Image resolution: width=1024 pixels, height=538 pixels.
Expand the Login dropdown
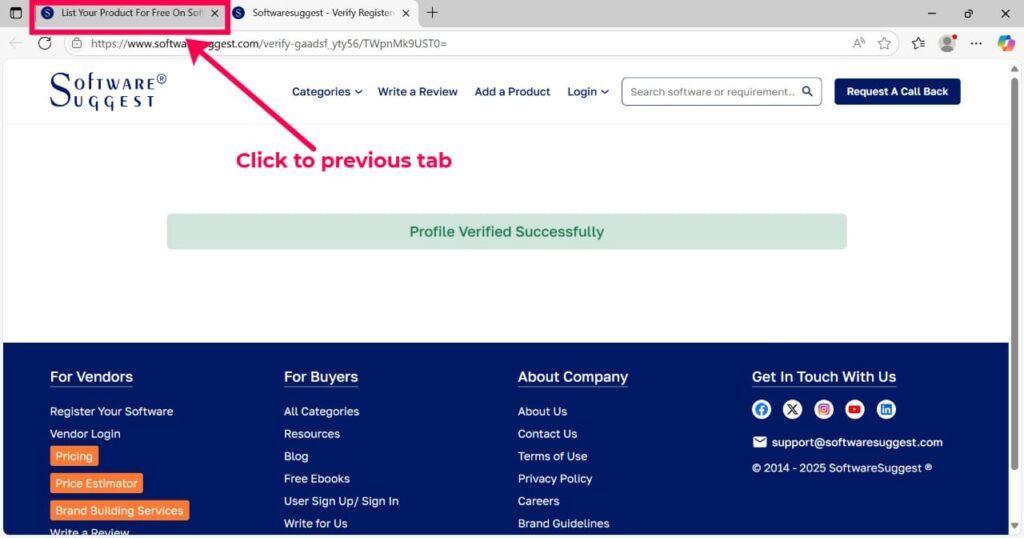point(588,92)
